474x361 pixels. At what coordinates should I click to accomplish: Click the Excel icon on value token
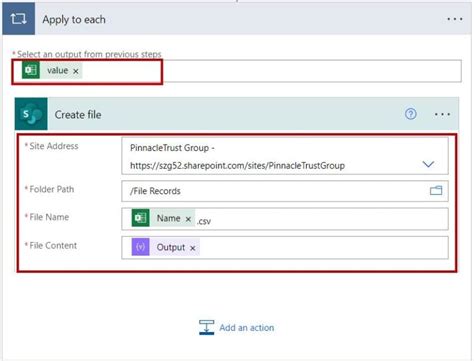pos(31,70)
